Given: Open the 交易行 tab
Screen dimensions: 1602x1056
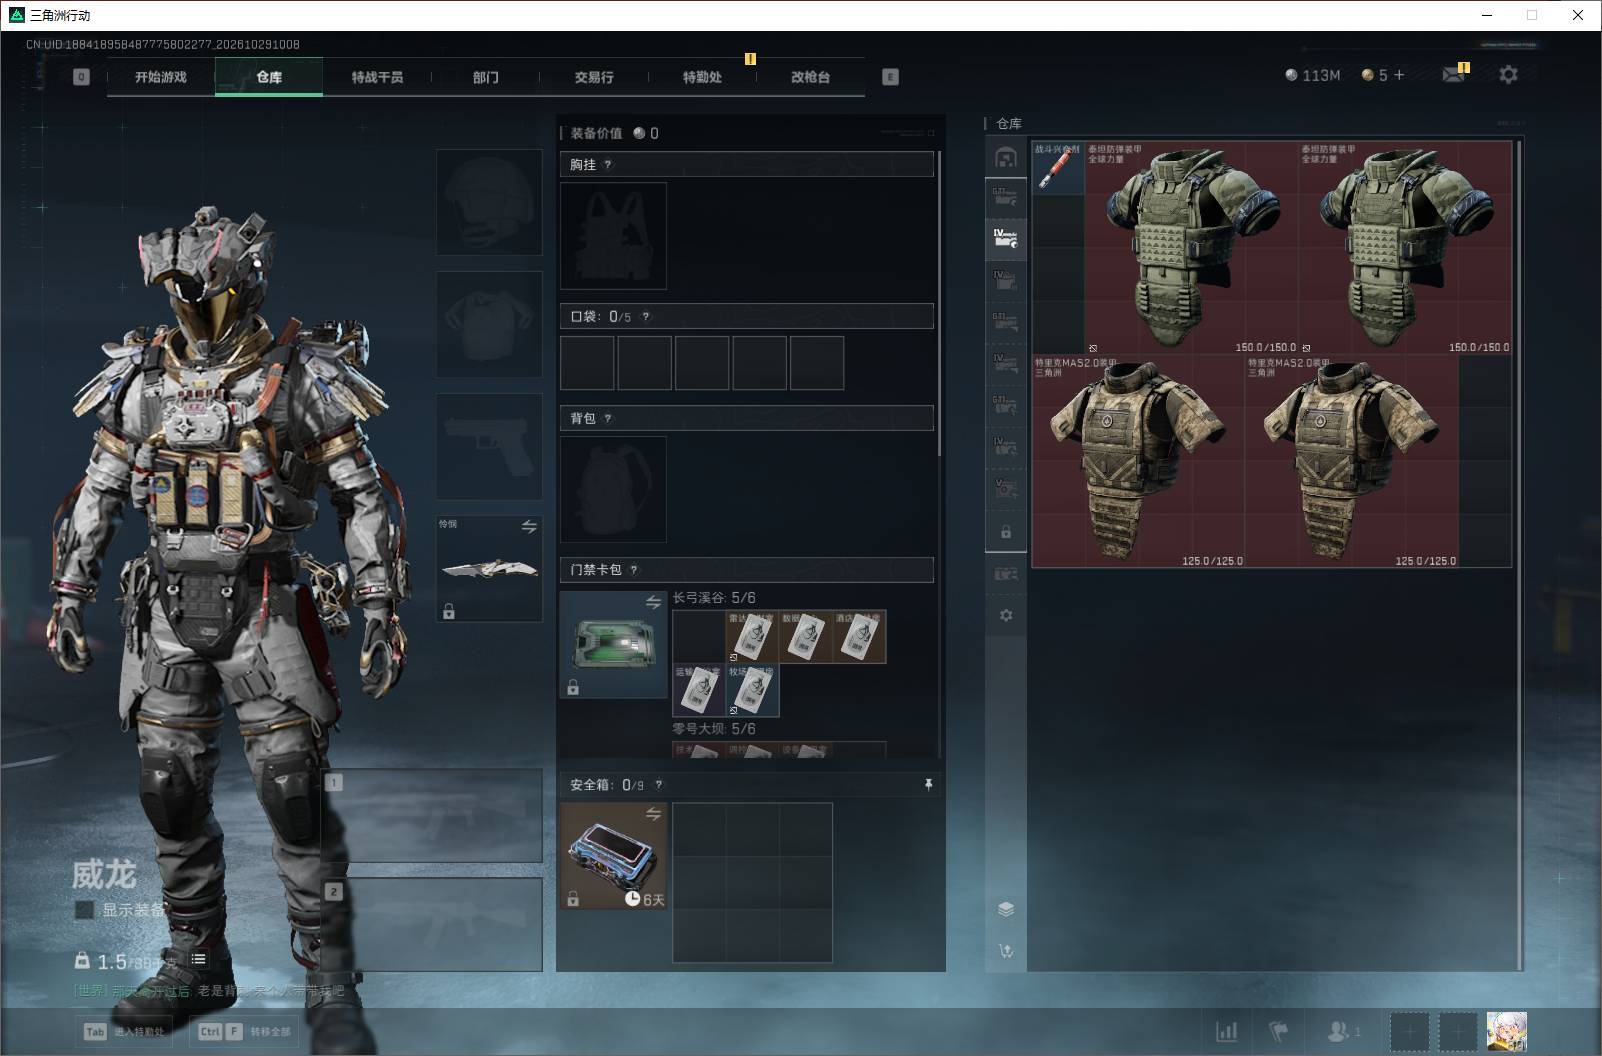Looking at the screenshot, I should click(594, 77).
